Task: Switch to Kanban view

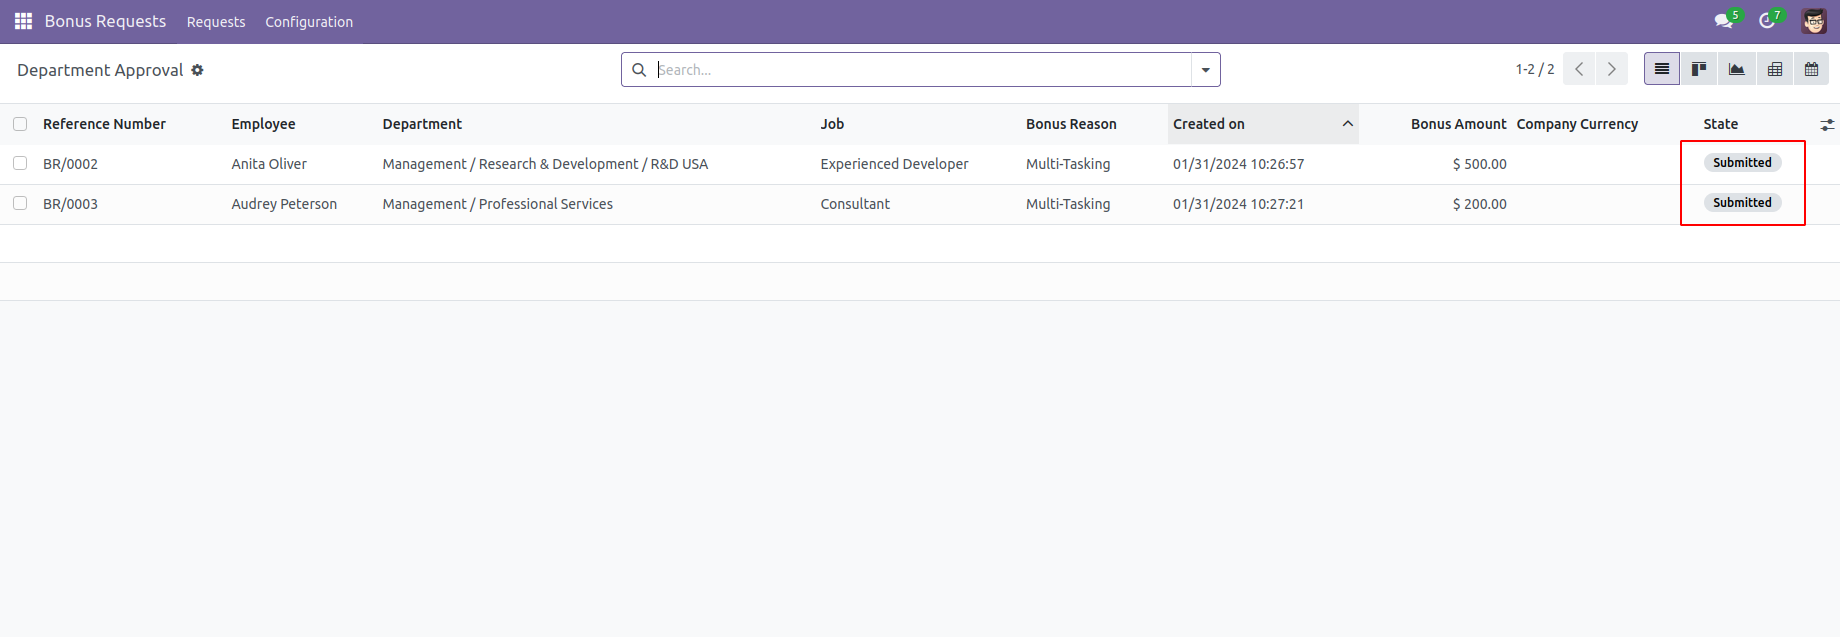Action: (1698, 69)
